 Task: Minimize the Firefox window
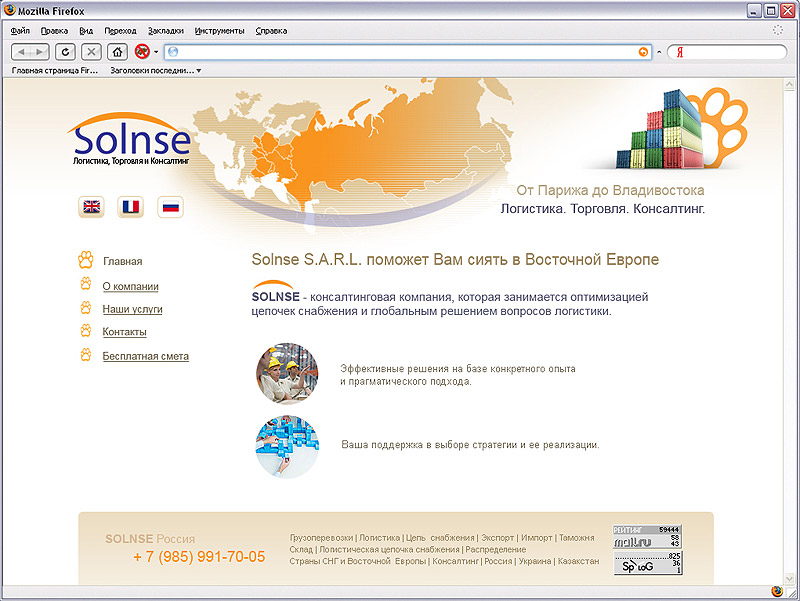tap(755, 10)
